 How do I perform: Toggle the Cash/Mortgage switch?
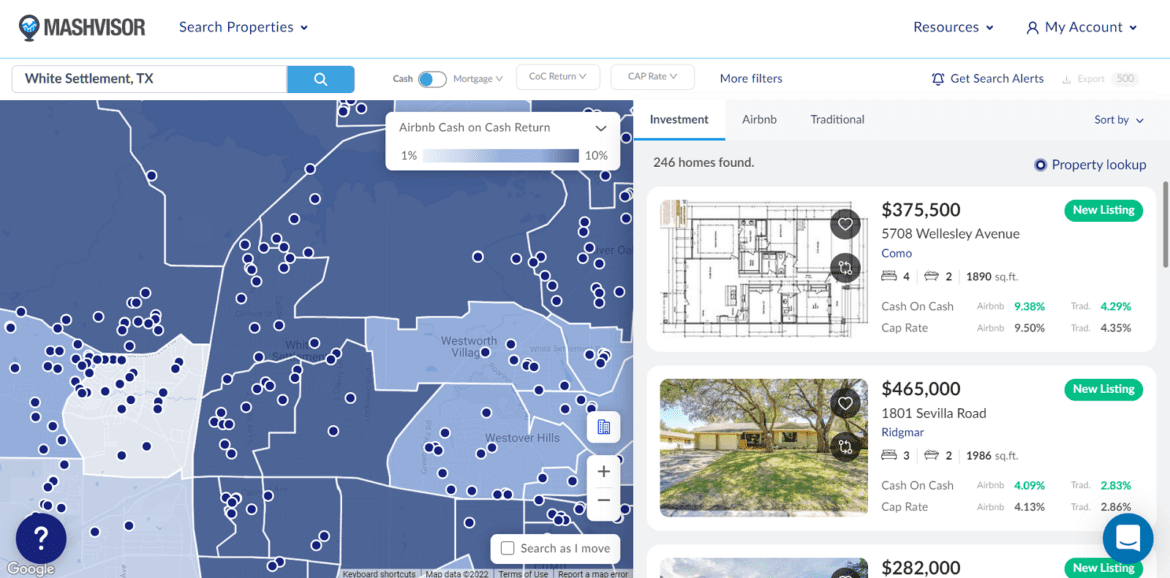(432, 79)
